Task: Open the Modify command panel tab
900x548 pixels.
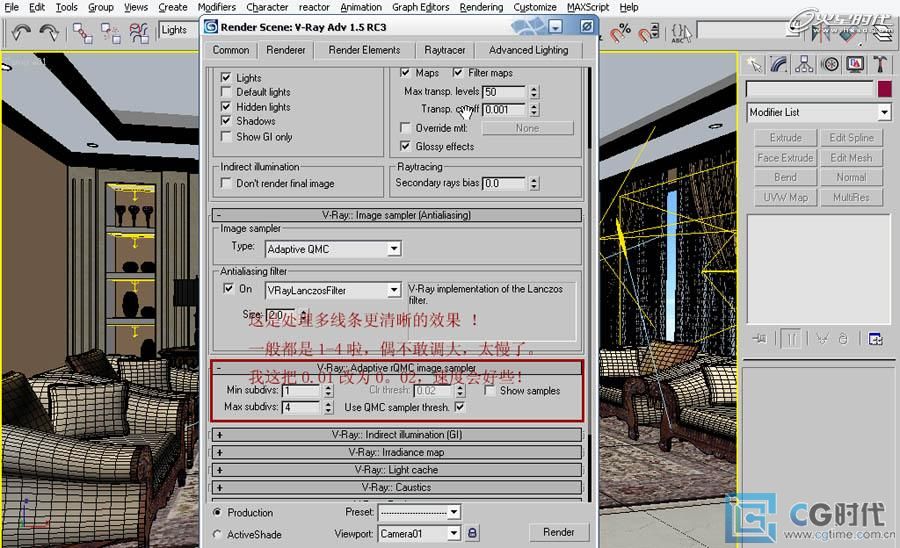Action: [x=779, y=64]
